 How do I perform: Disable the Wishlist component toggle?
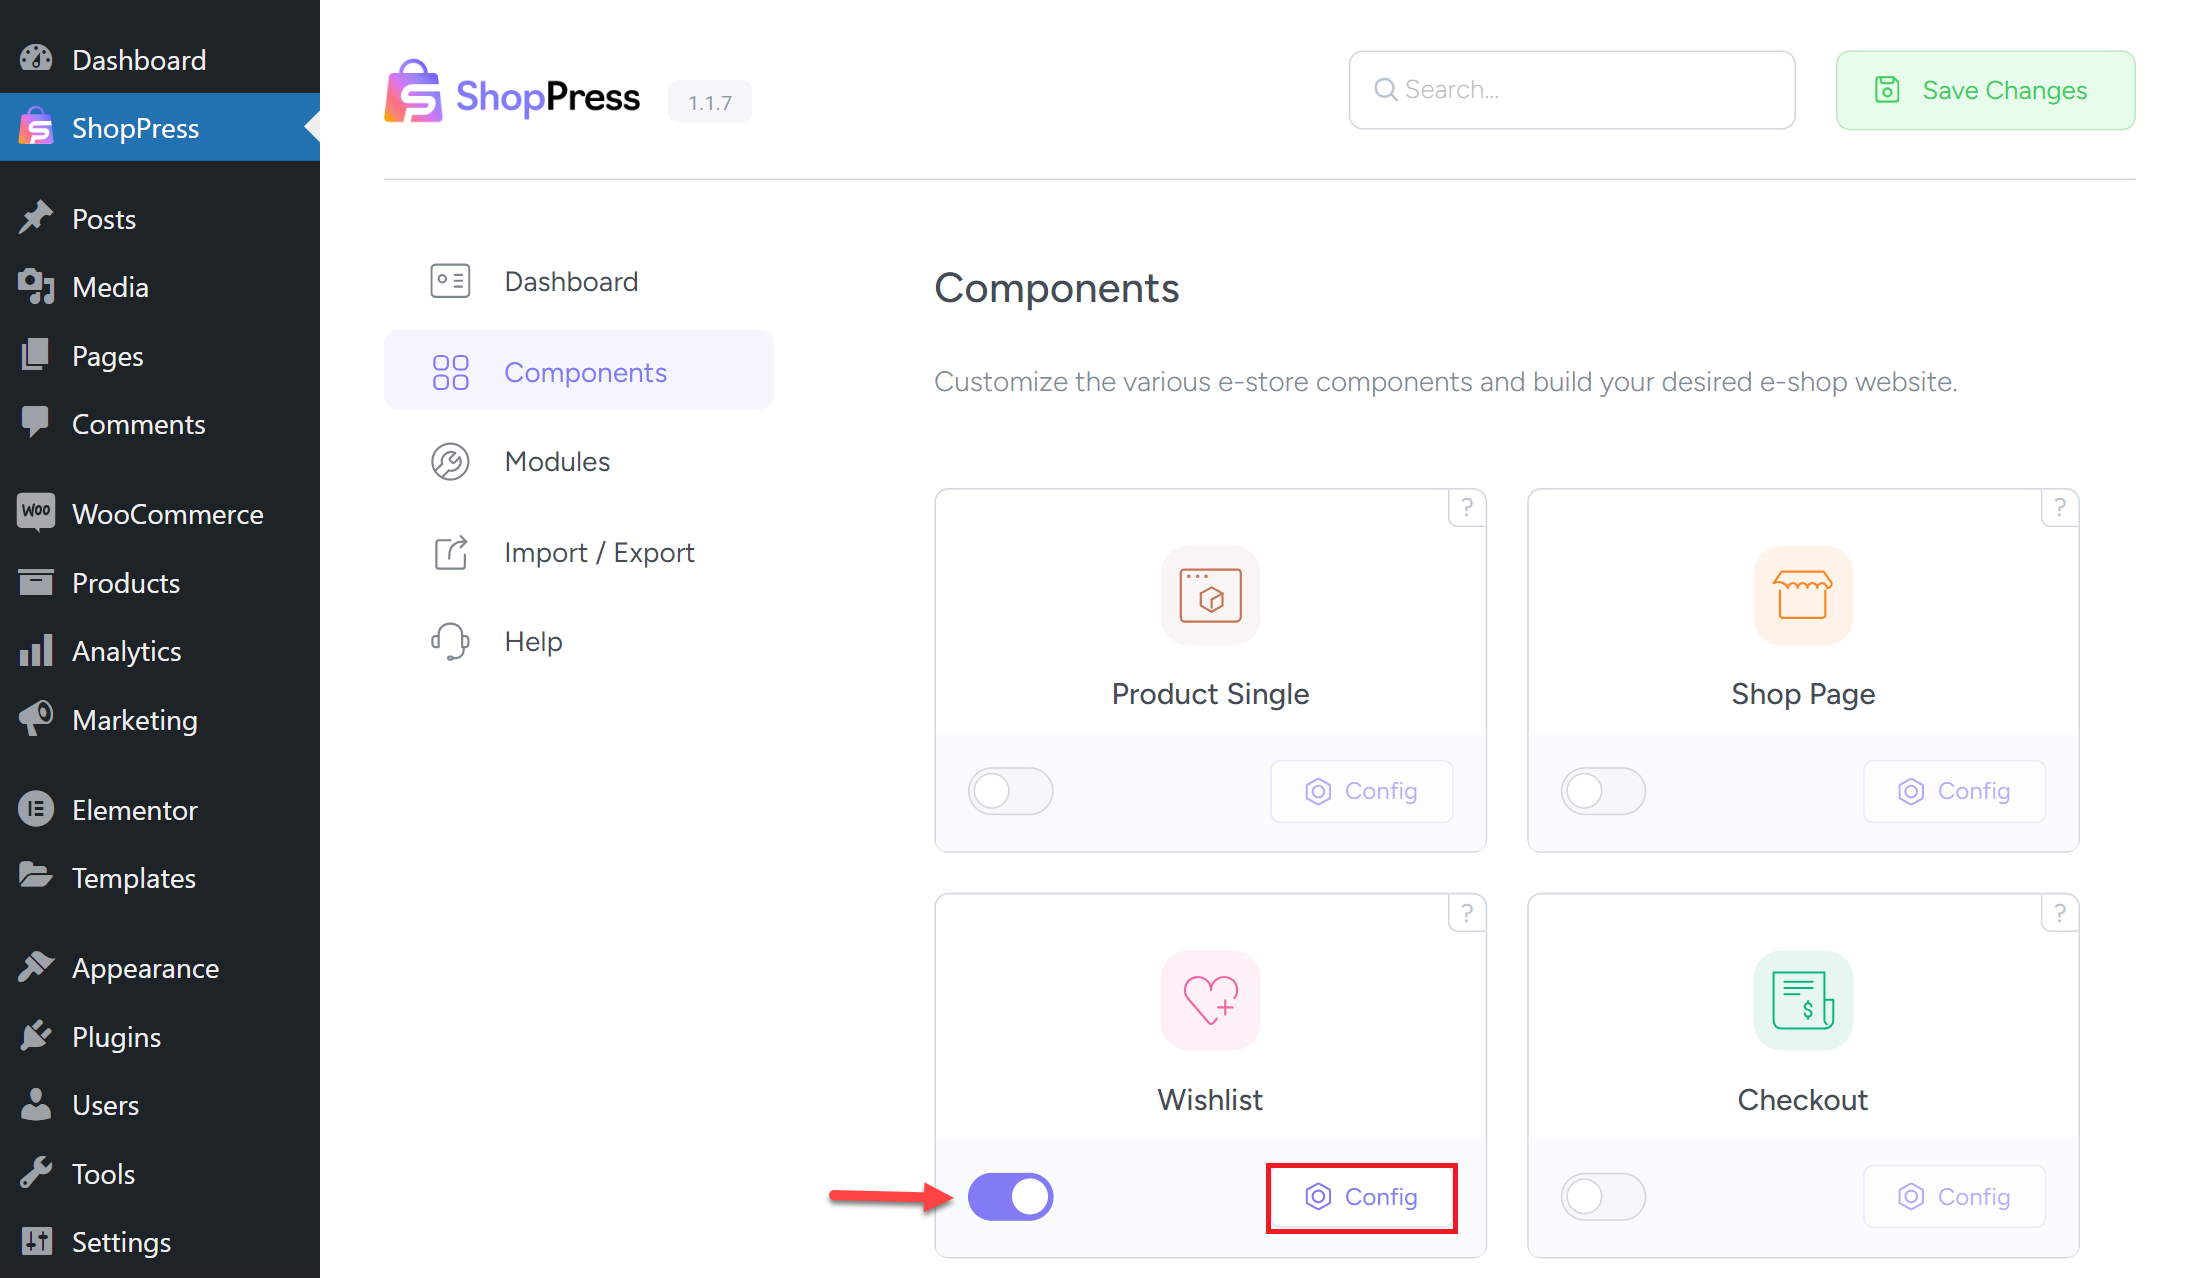click(x=1010, y=1196)
